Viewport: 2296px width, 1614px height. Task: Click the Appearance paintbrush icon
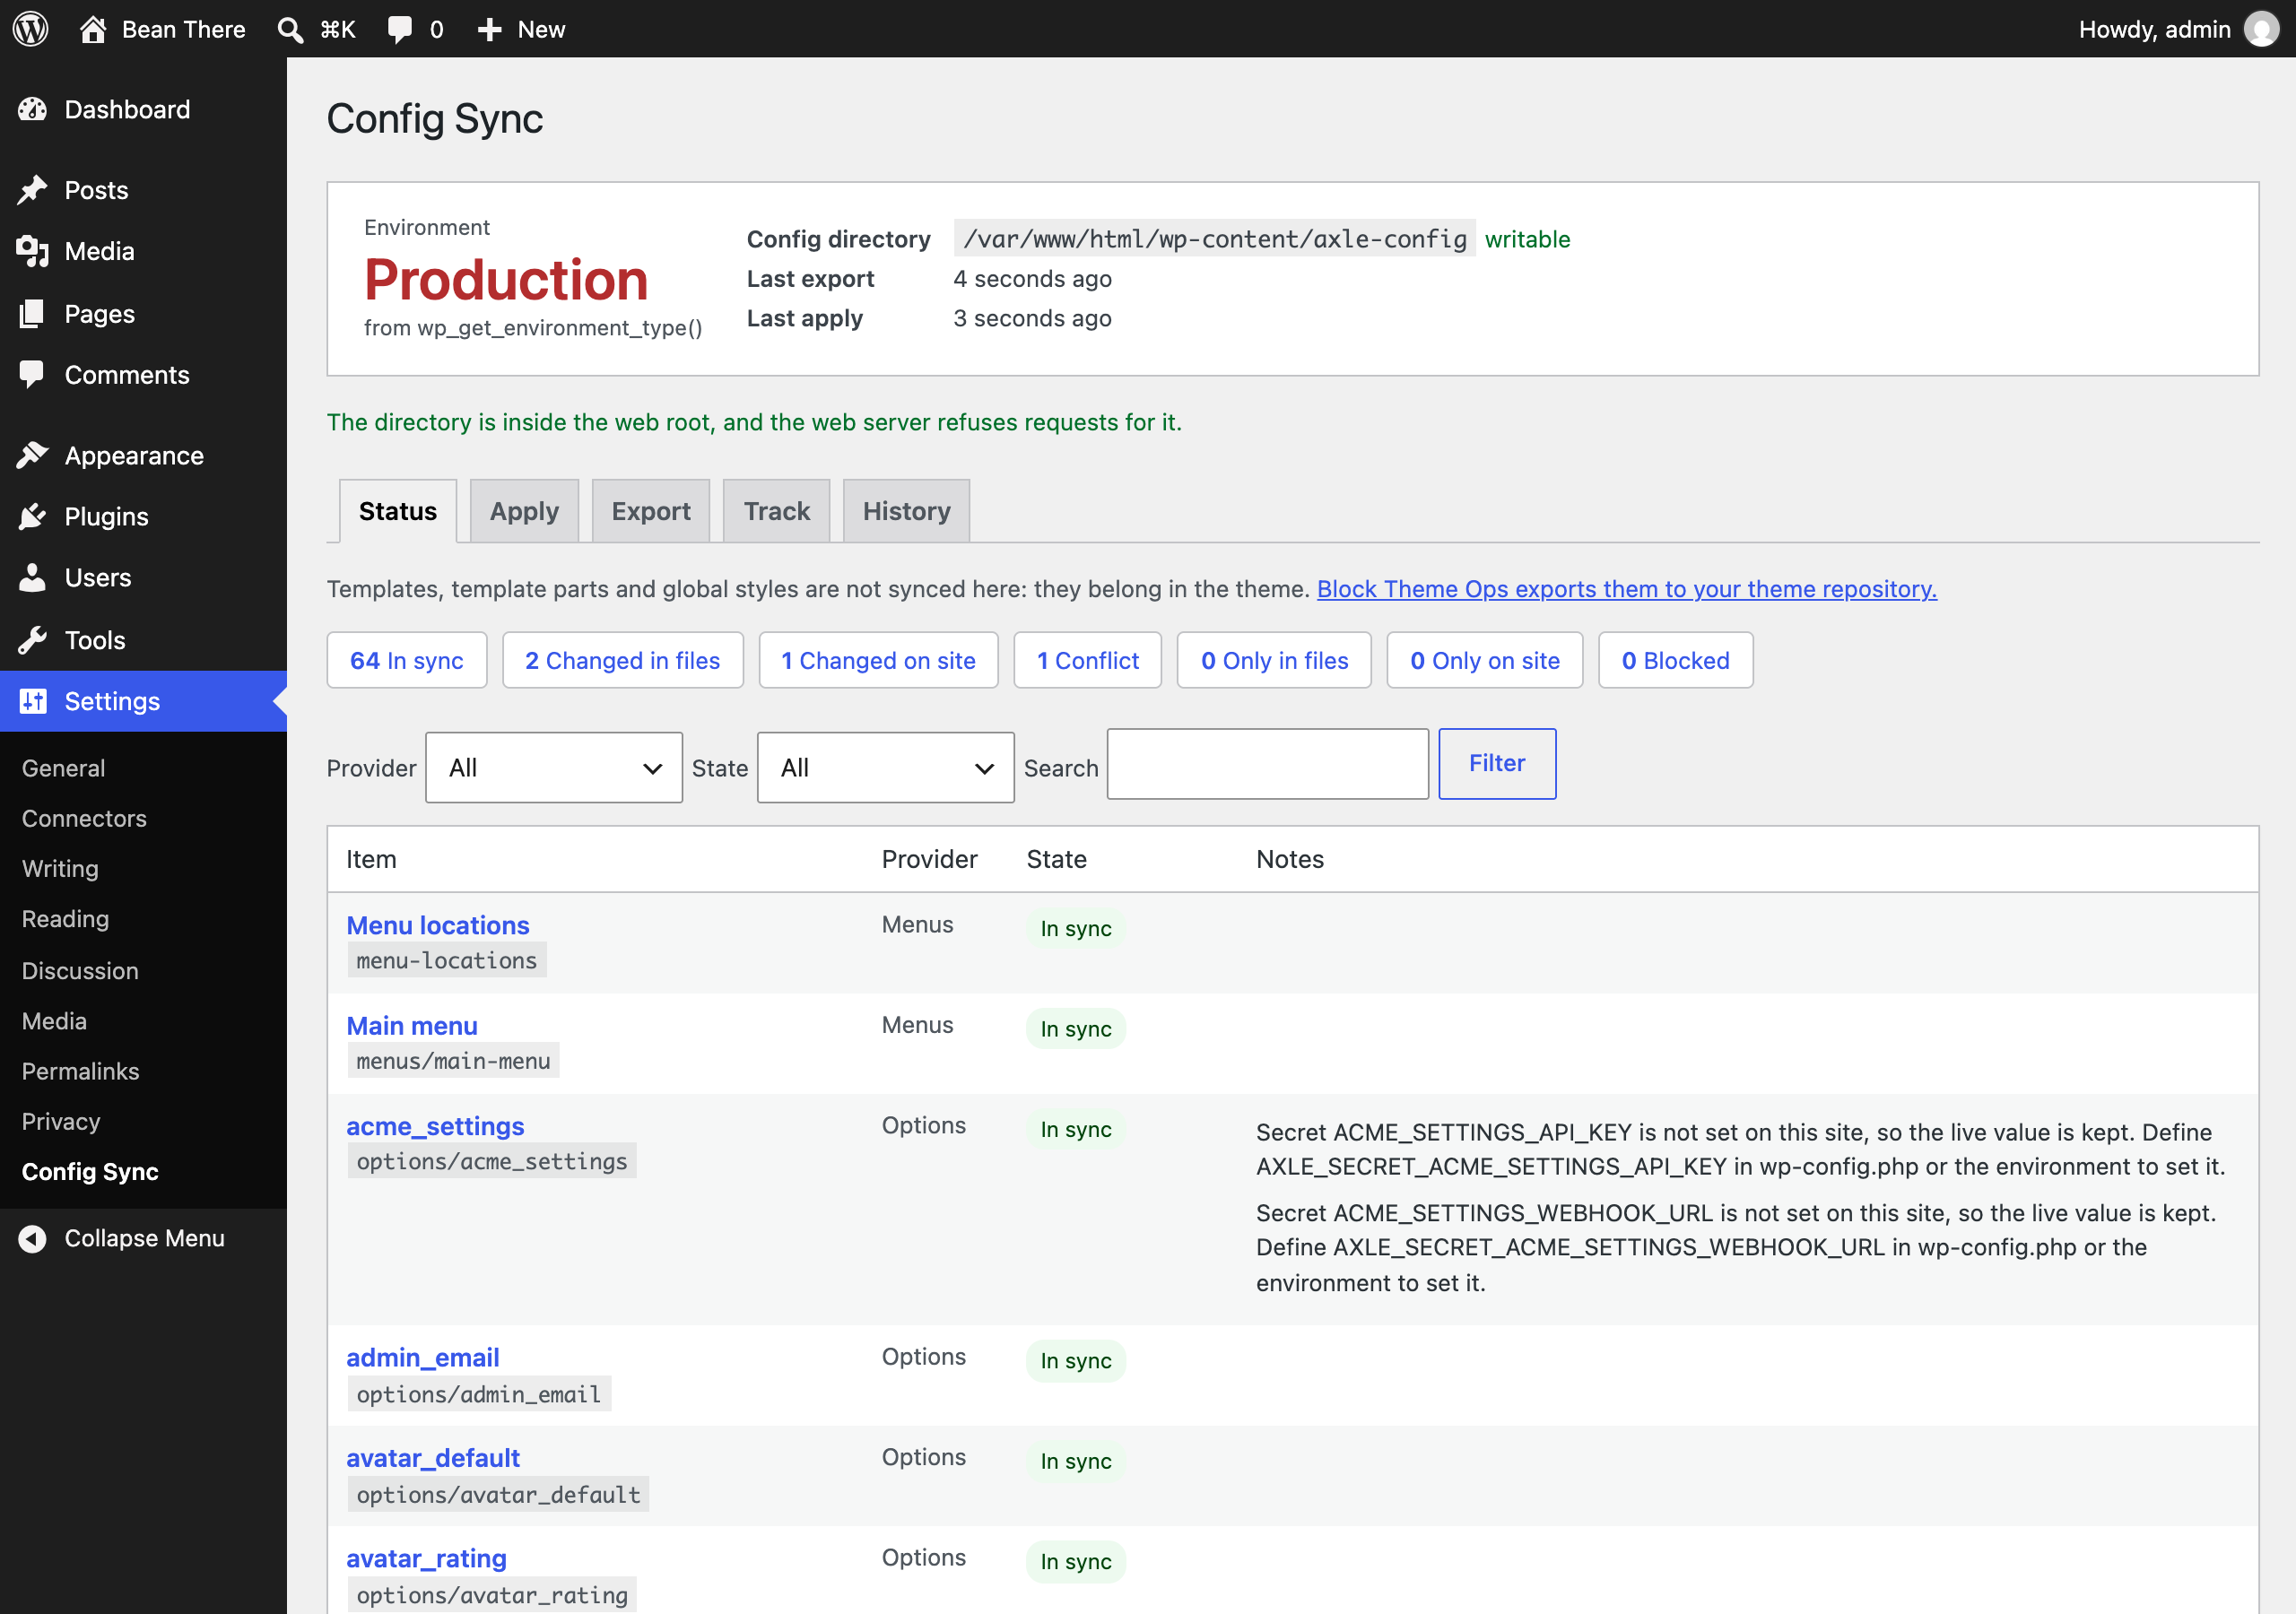click(x=32, y=456)
